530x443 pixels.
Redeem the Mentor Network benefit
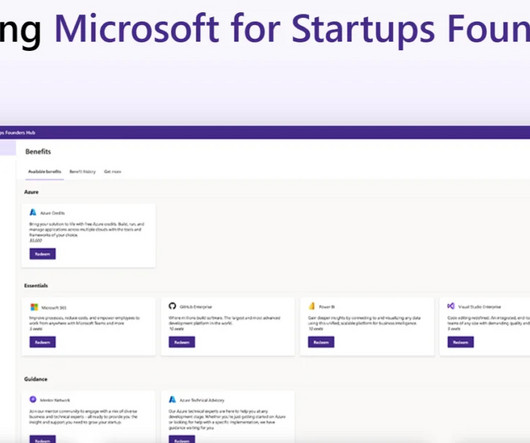point(43,439)
